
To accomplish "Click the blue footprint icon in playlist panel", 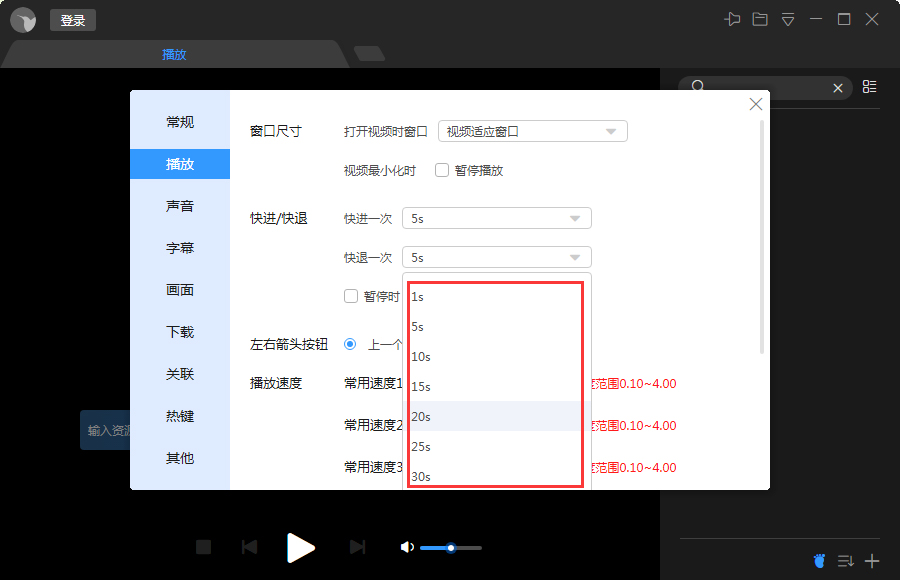I will click(x=819, y=561).
